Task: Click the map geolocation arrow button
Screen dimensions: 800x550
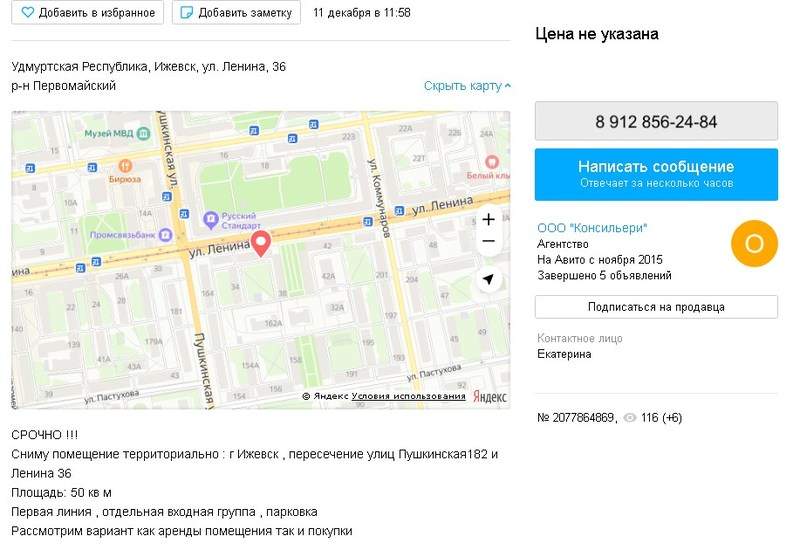Action: click(489, 279)
